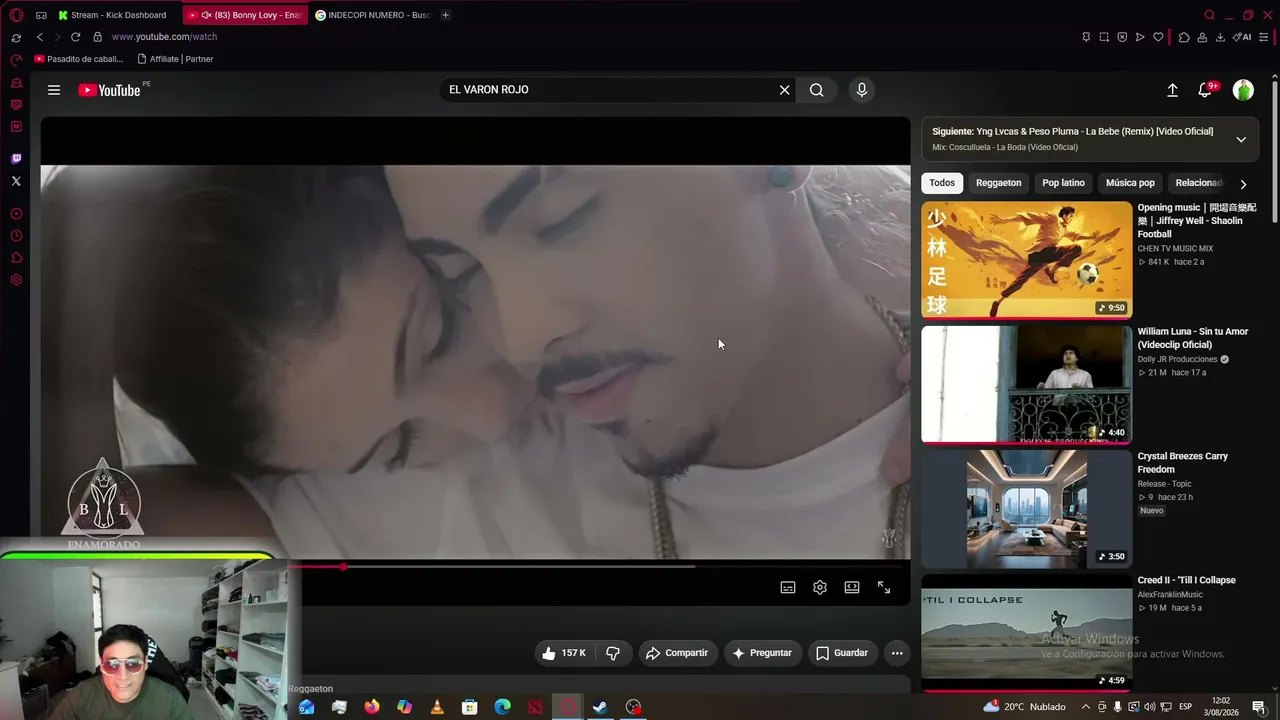Select the Música pop filter chip
1280x720 pixels.
pos(1130,183)
